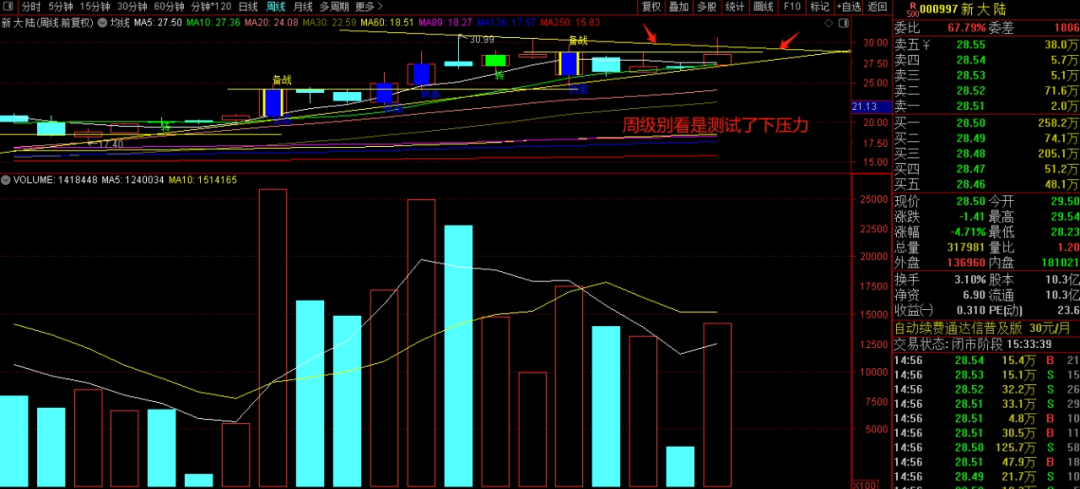Open 多周期 multi-period view

(x=334, y=8)
